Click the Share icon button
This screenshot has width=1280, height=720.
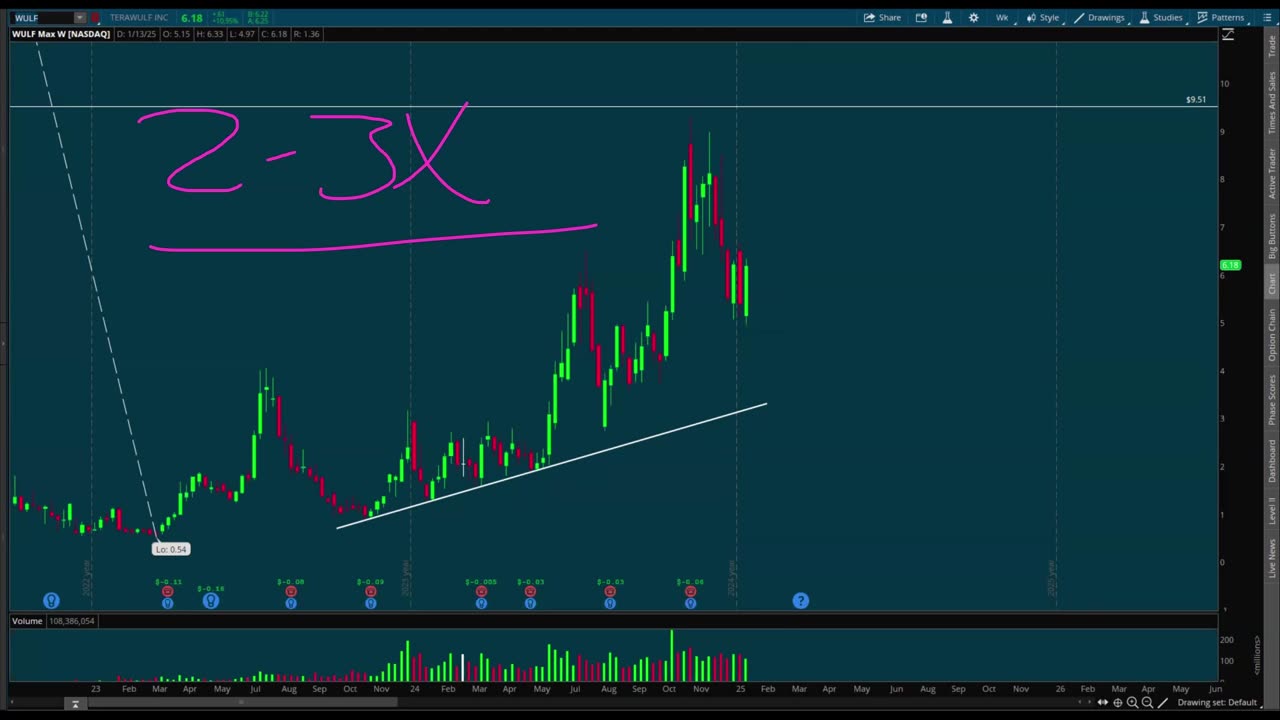(x=882, y=17)
